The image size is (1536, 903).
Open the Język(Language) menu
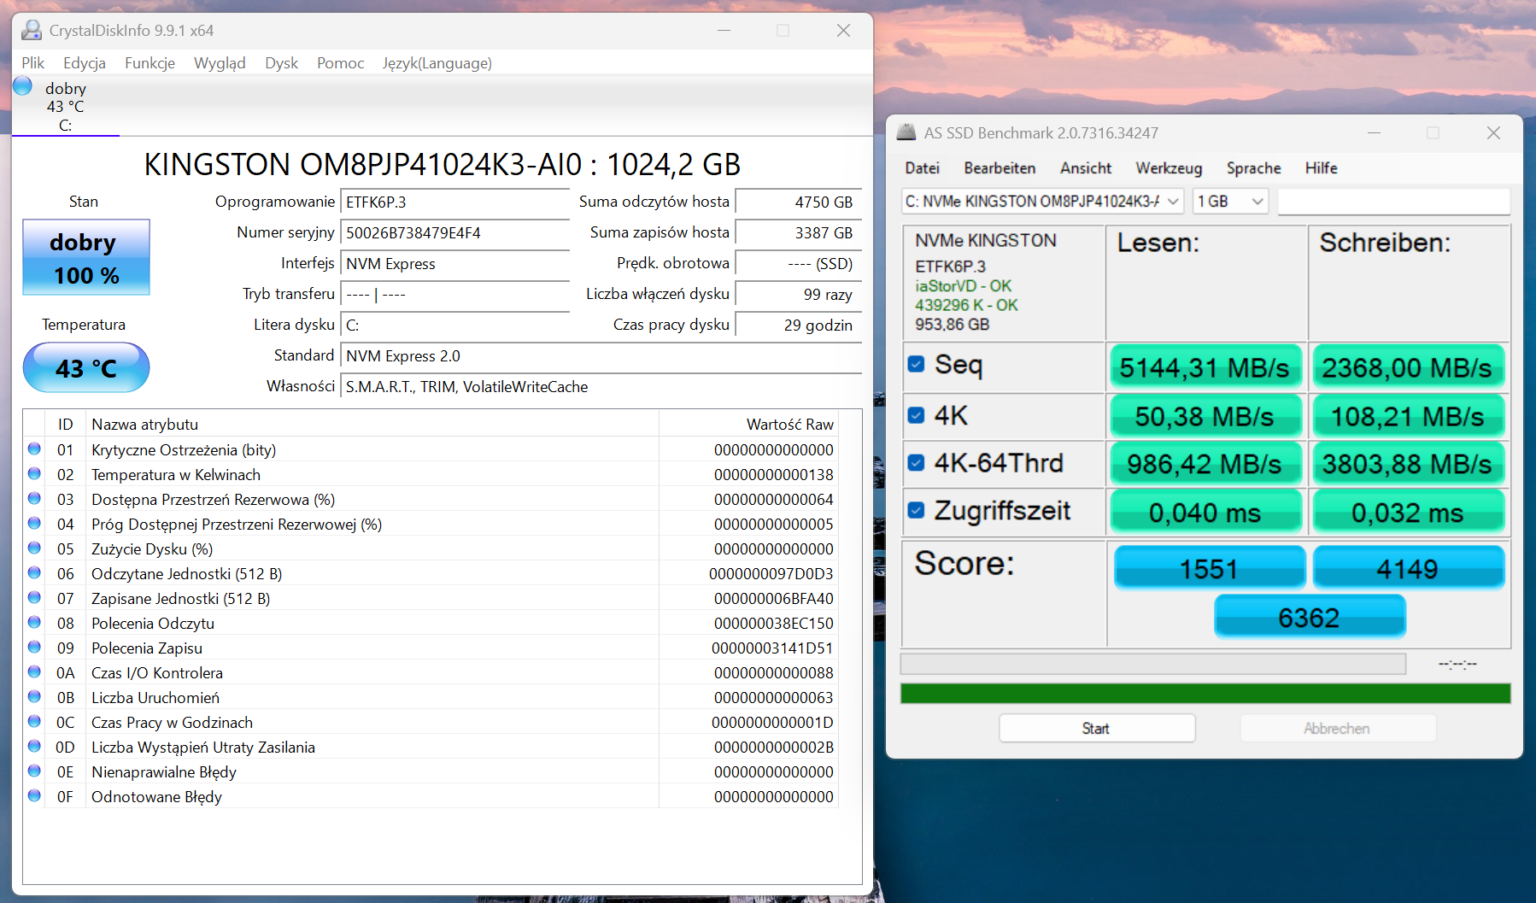437,63
